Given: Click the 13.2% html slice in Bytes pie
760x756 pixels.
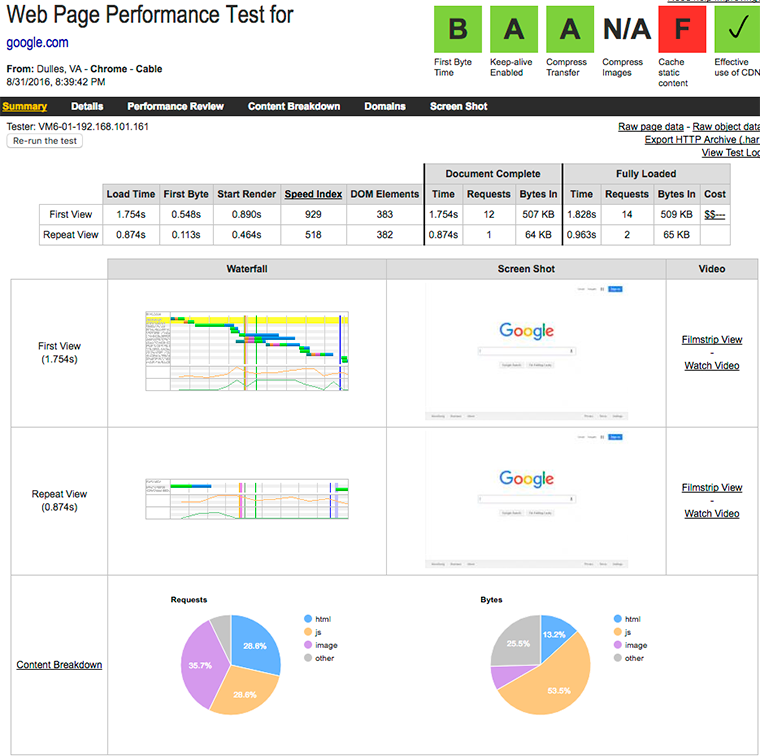Looking at the screenshot, I should 554,635.
